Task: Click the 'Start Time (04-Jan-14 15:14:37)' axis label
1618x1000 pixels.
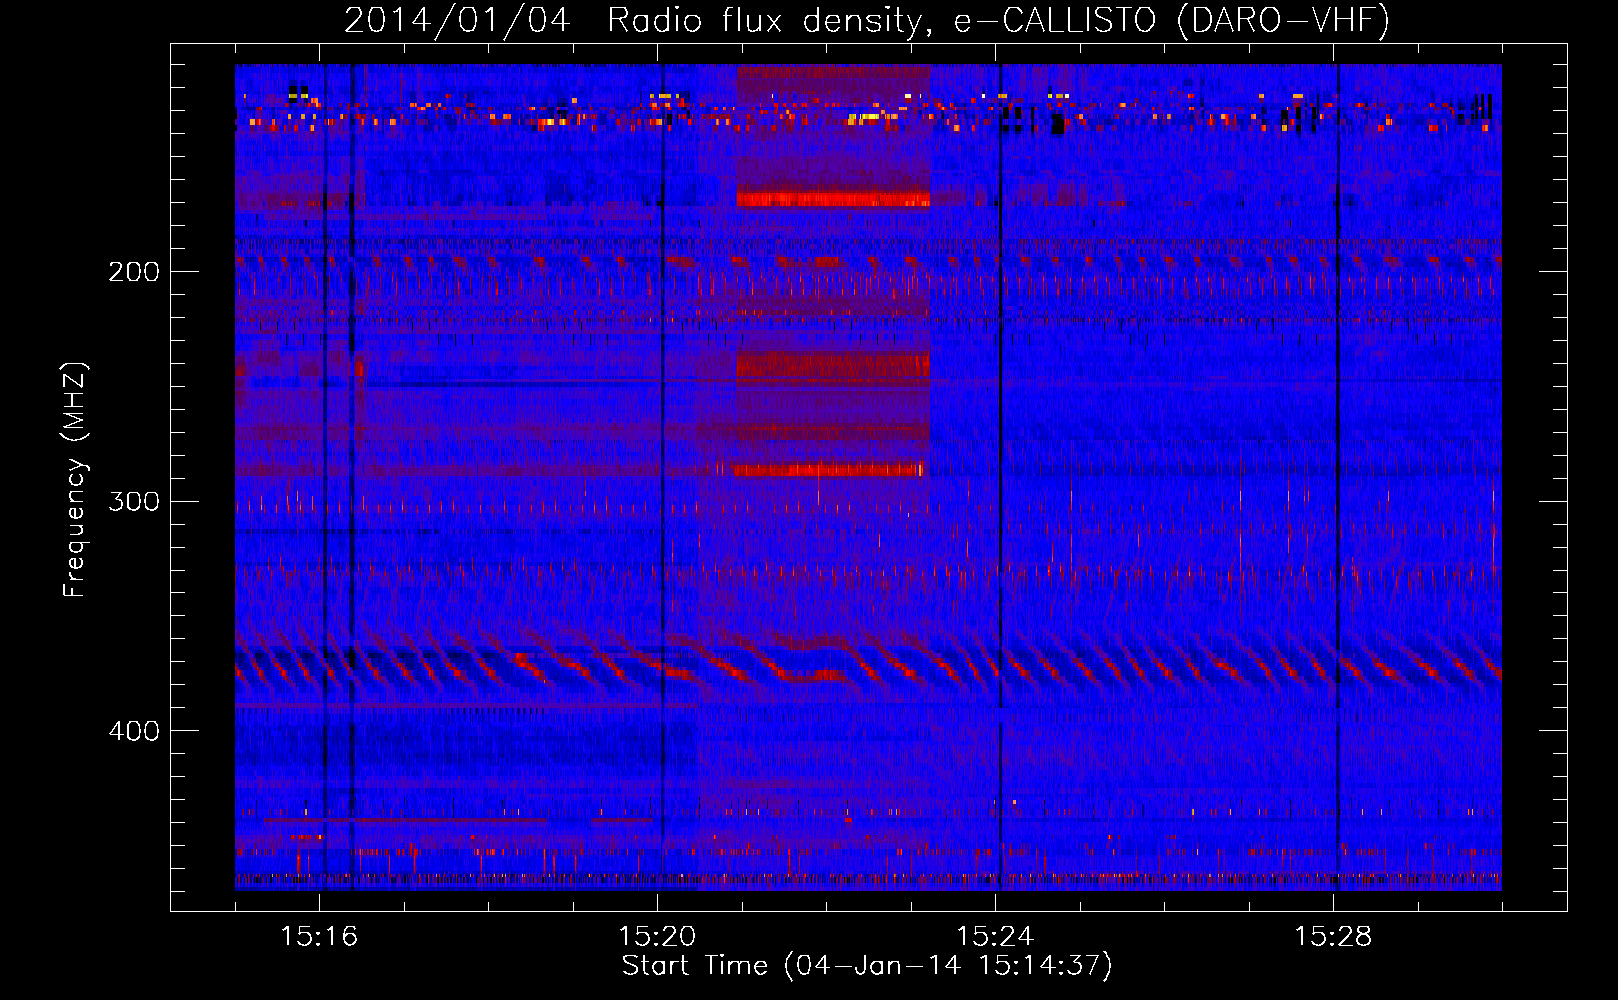Action: pyautogui.click(x=867, y=966)
